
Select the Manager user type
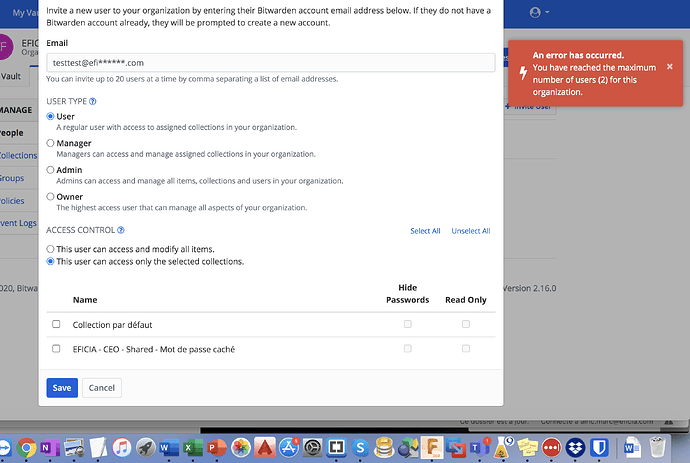point(51,143)
